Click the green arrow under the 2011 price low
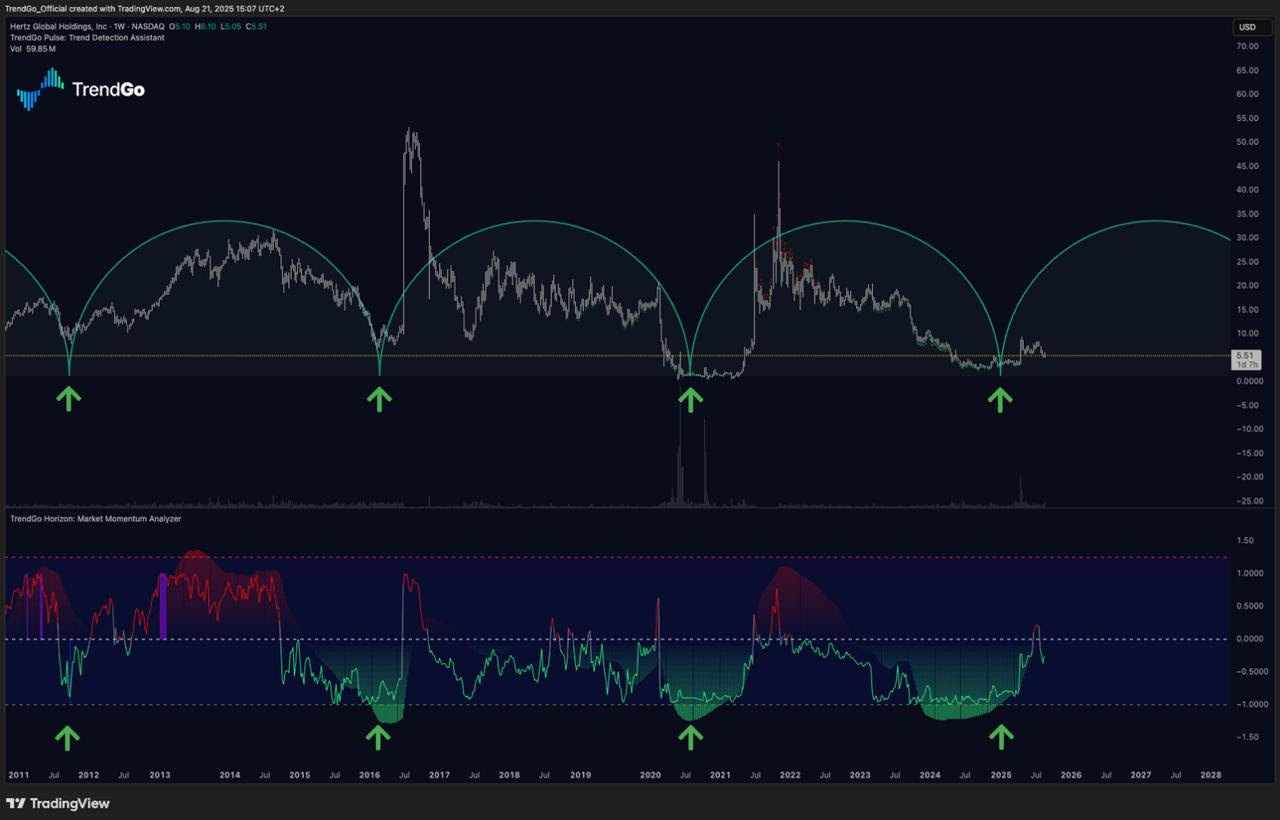1280x820 pixels. click(68, 399)
